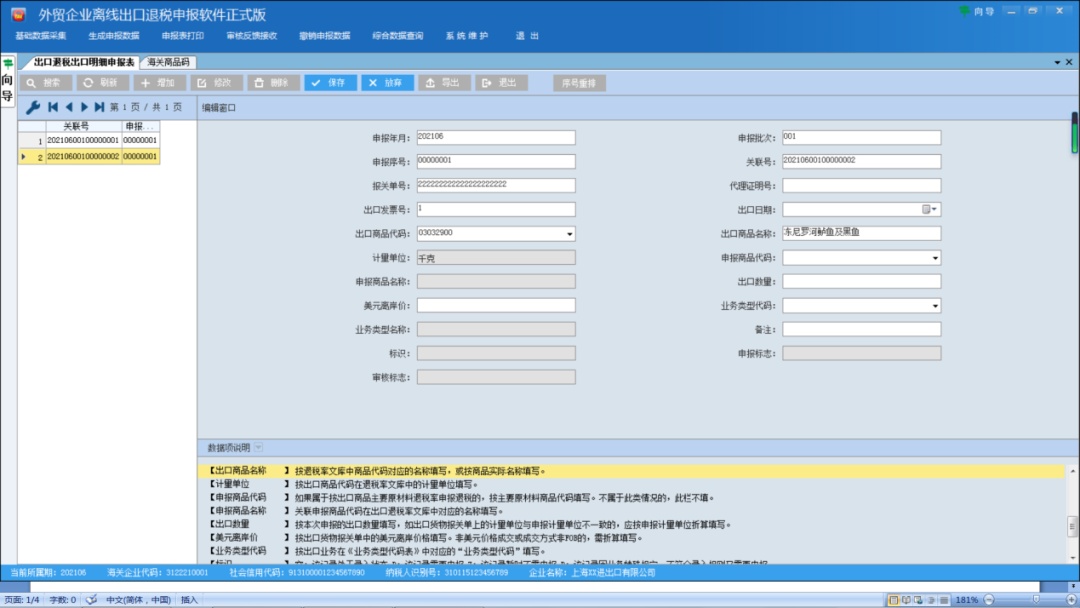The image size is (1080, 608).
Task: Open the 出口日期 date picker dropdown
Action: pyautogui.click(x=935, y=210)
